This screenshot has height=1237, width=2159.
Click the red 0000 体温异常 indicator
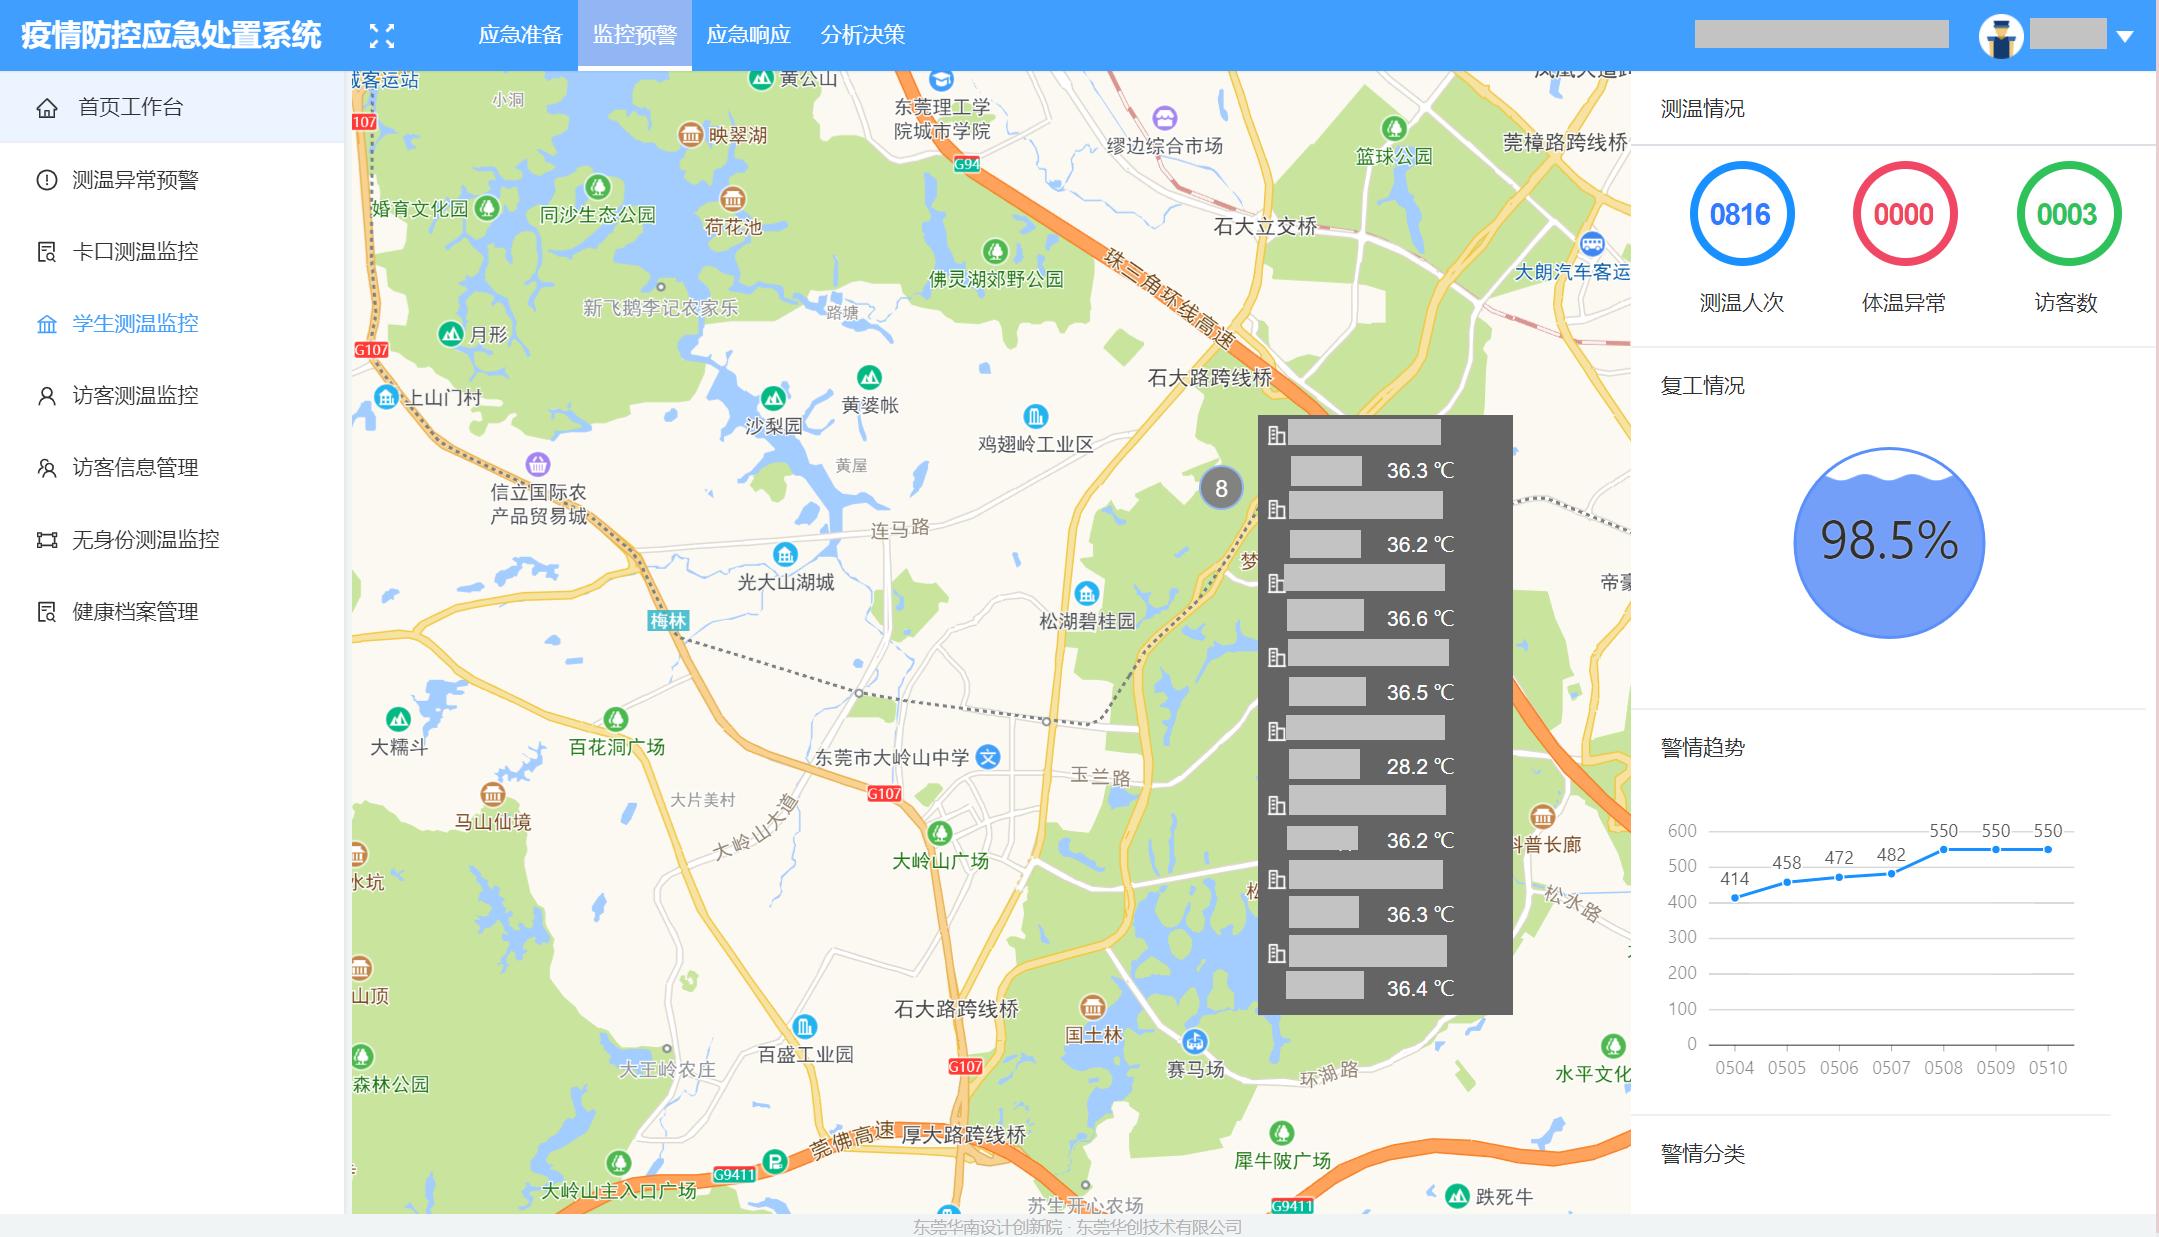click(x=1903, y=214)
